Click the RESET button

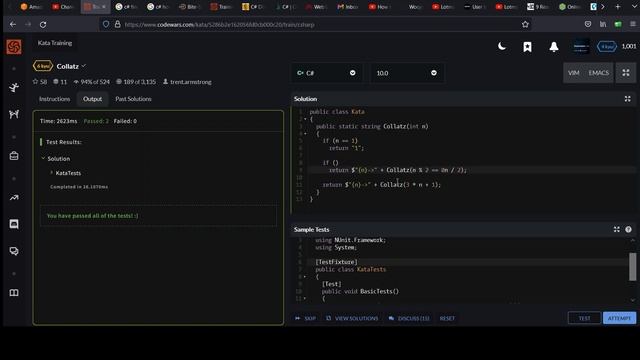(447, 318)
